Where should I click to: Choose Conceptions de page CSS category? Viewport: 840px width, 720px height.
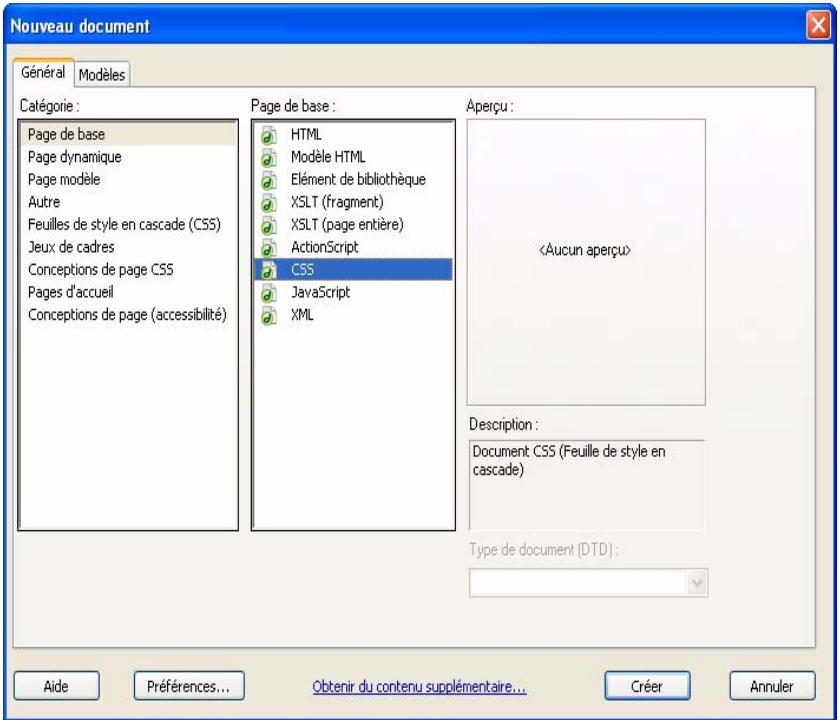coord(128,269)
